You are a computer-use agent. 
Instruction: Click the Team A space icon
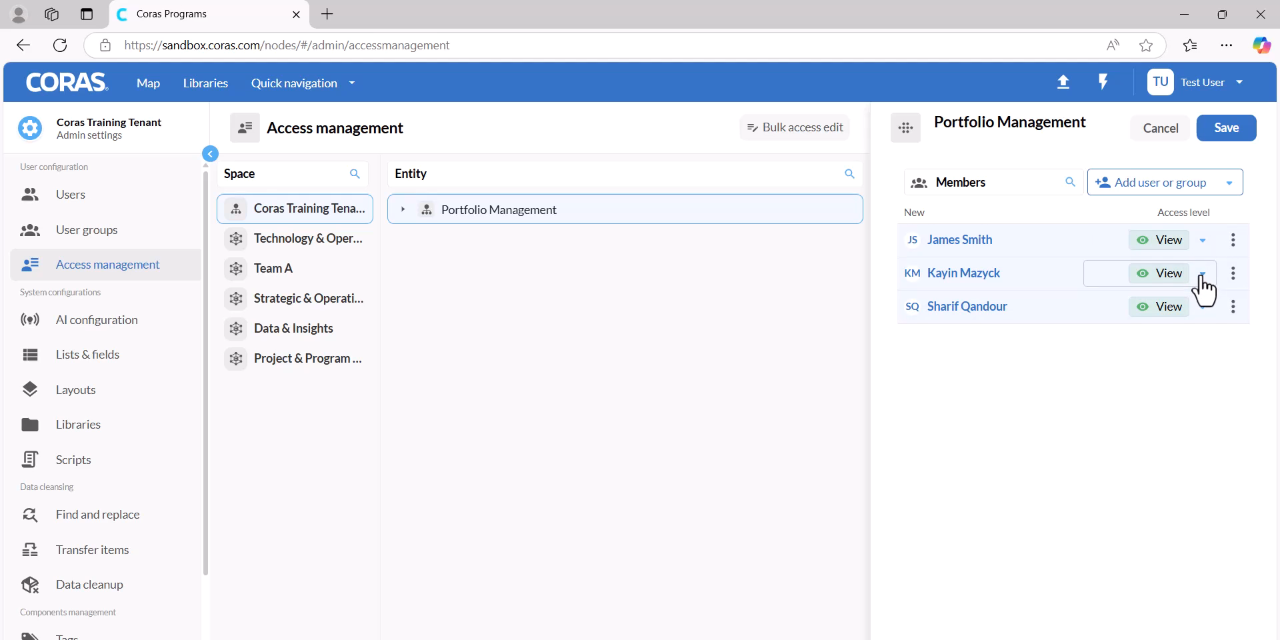236,268
